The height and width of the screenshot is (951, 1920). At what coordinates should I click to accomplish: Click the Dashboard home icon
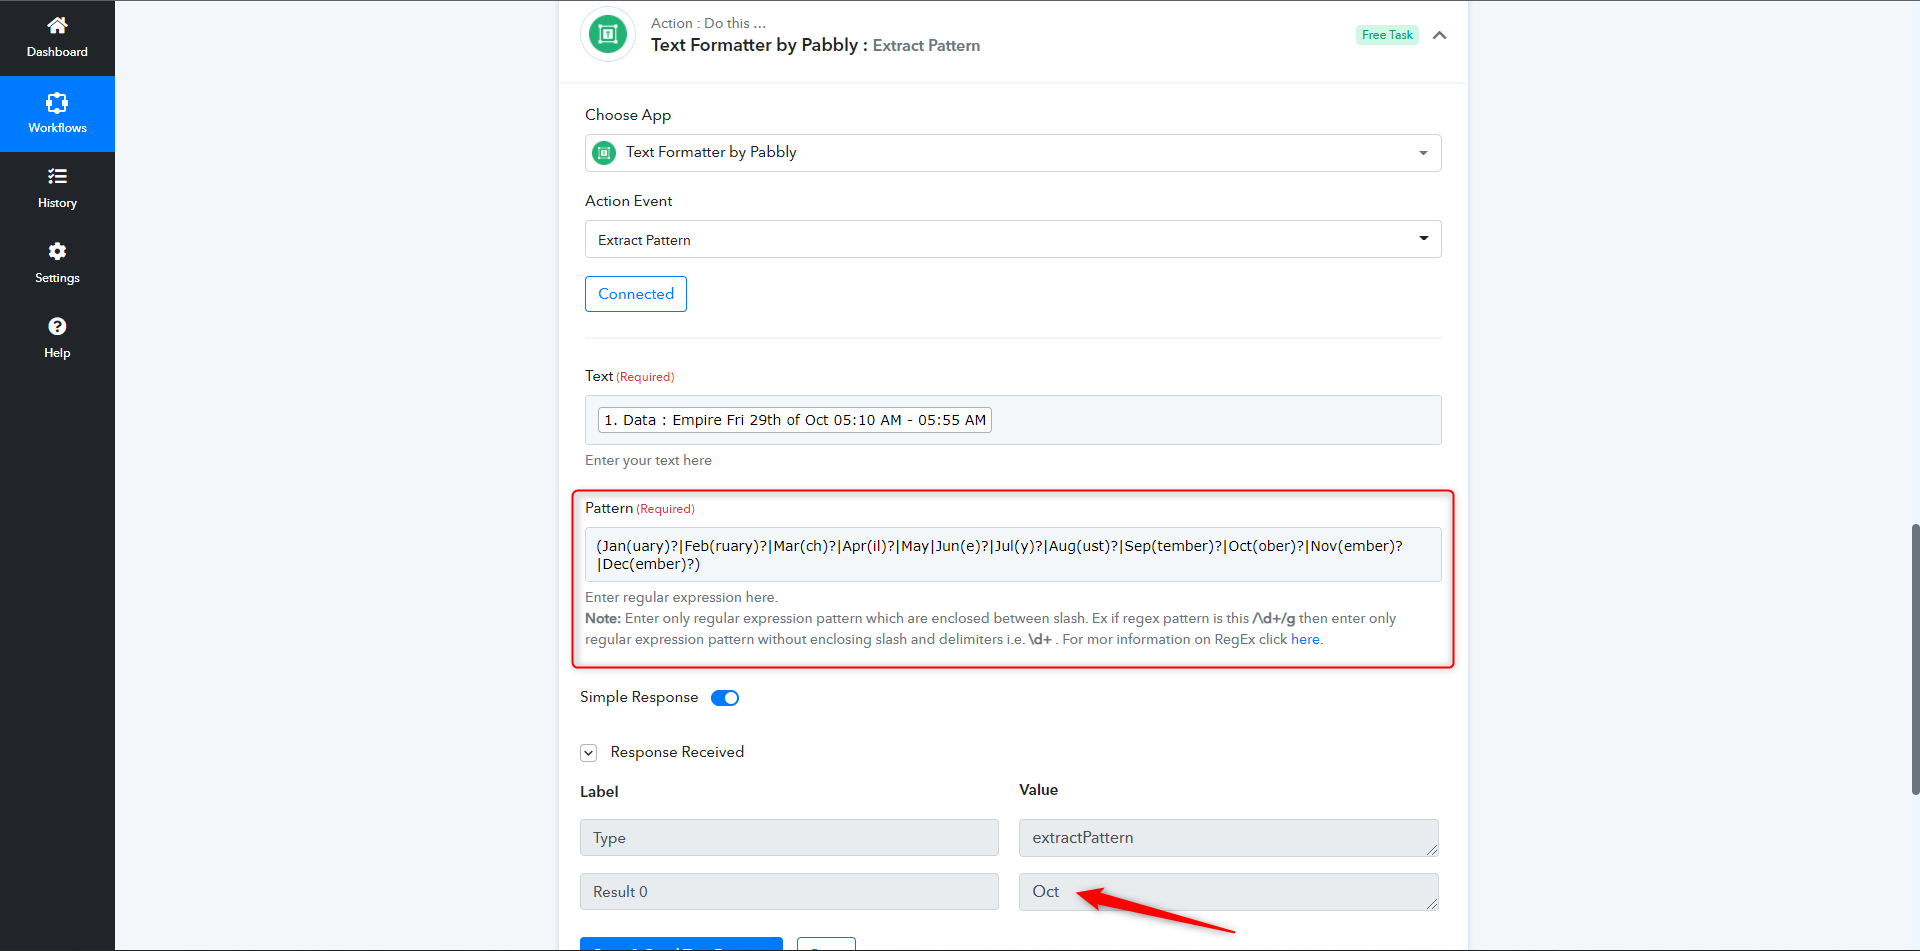(x=57, y=25)
